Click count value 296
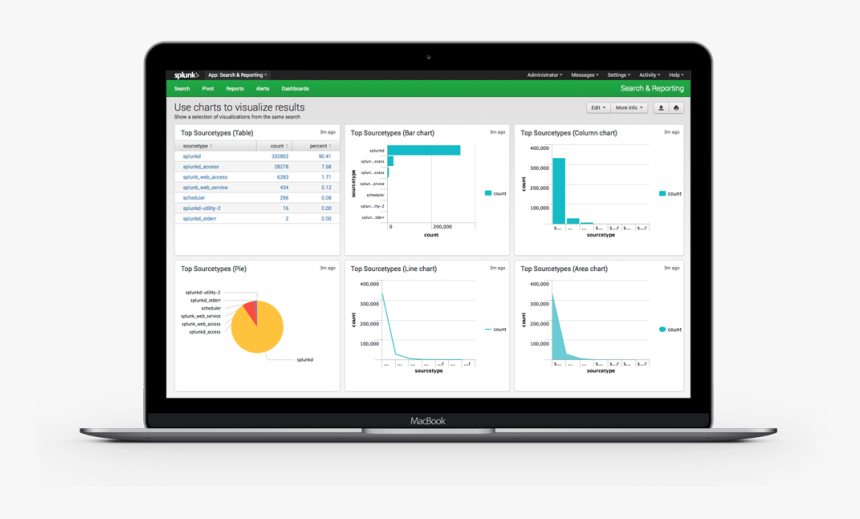The width and height of the screenshot is (860, 519). (x=284, y=198)
